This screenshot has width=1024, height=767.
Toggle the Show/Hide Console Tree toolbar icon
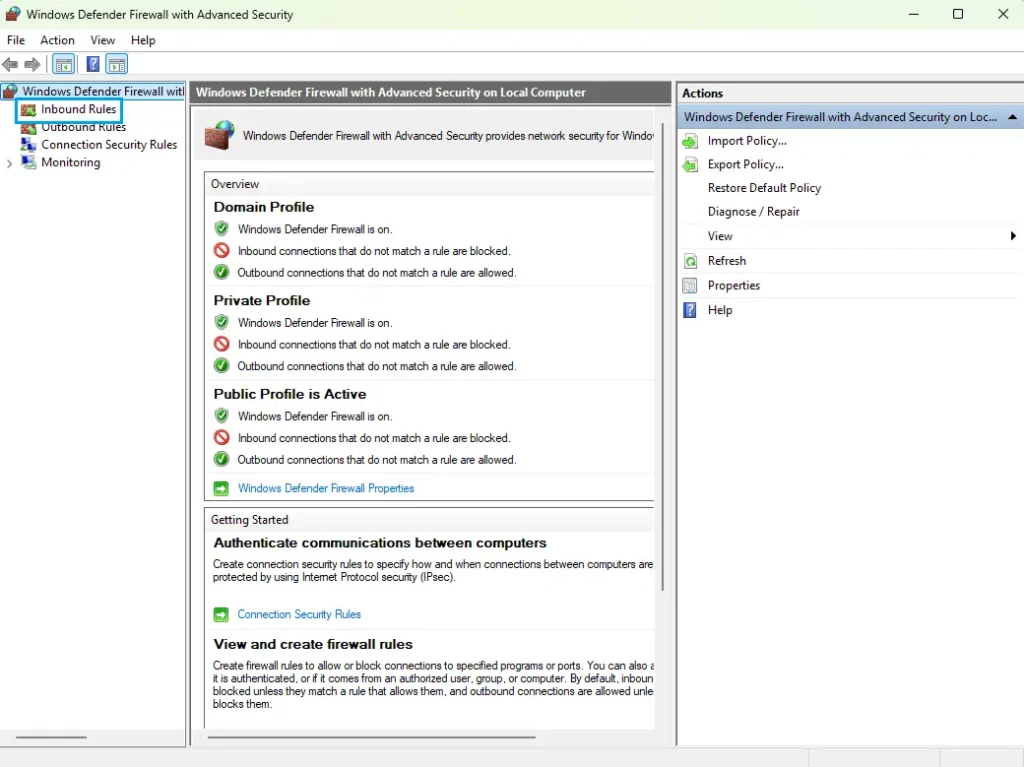(63, 64)
